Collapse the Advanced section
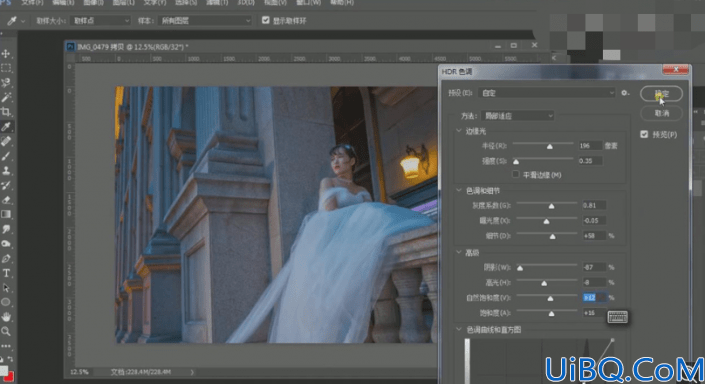The image size is (705, 384). click(459, 253)
